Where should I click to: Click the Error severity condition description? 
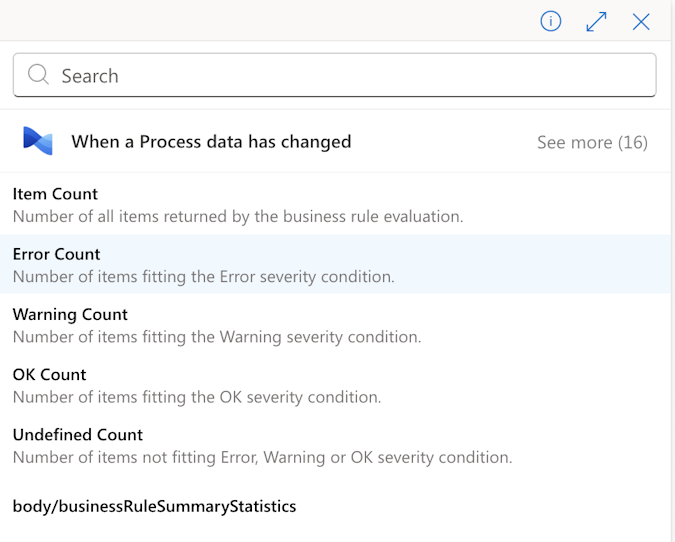(204, 276)
